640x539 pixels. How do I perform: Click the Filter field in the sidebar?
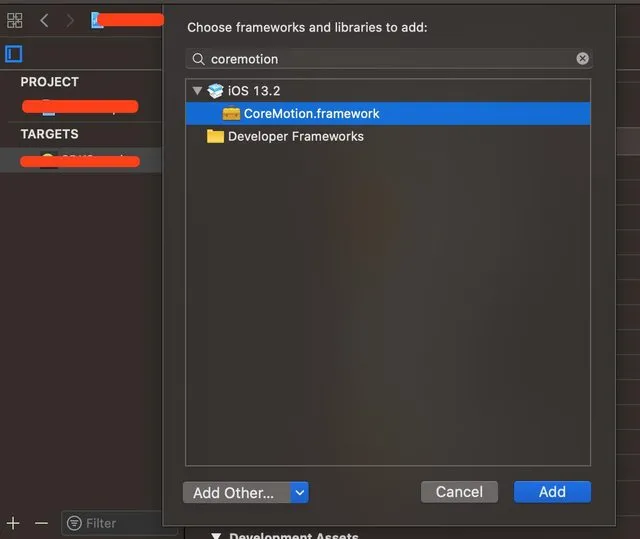[x=115, y=523]
